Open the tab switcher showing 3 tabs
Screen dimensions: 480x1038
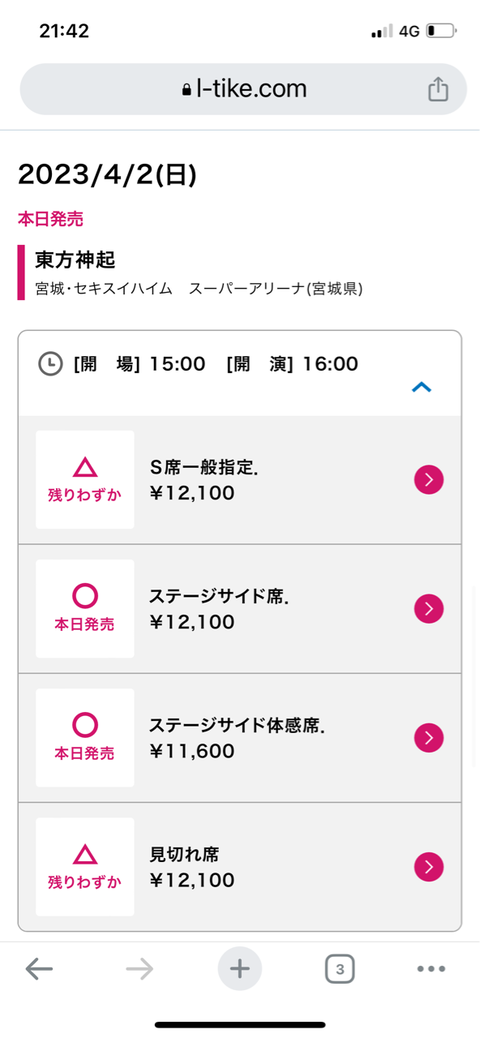pos(340,969)
